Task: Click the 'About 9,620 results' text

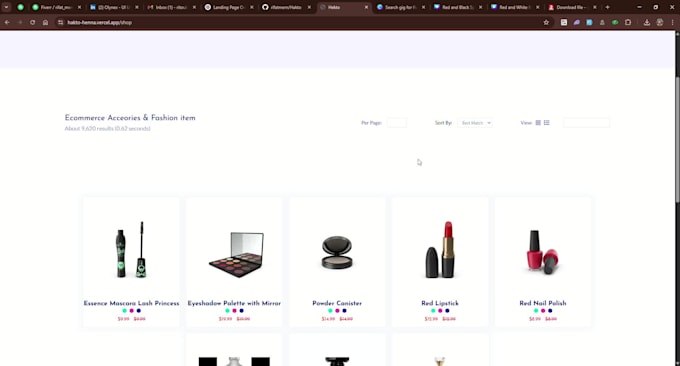Action: point(108,128)
